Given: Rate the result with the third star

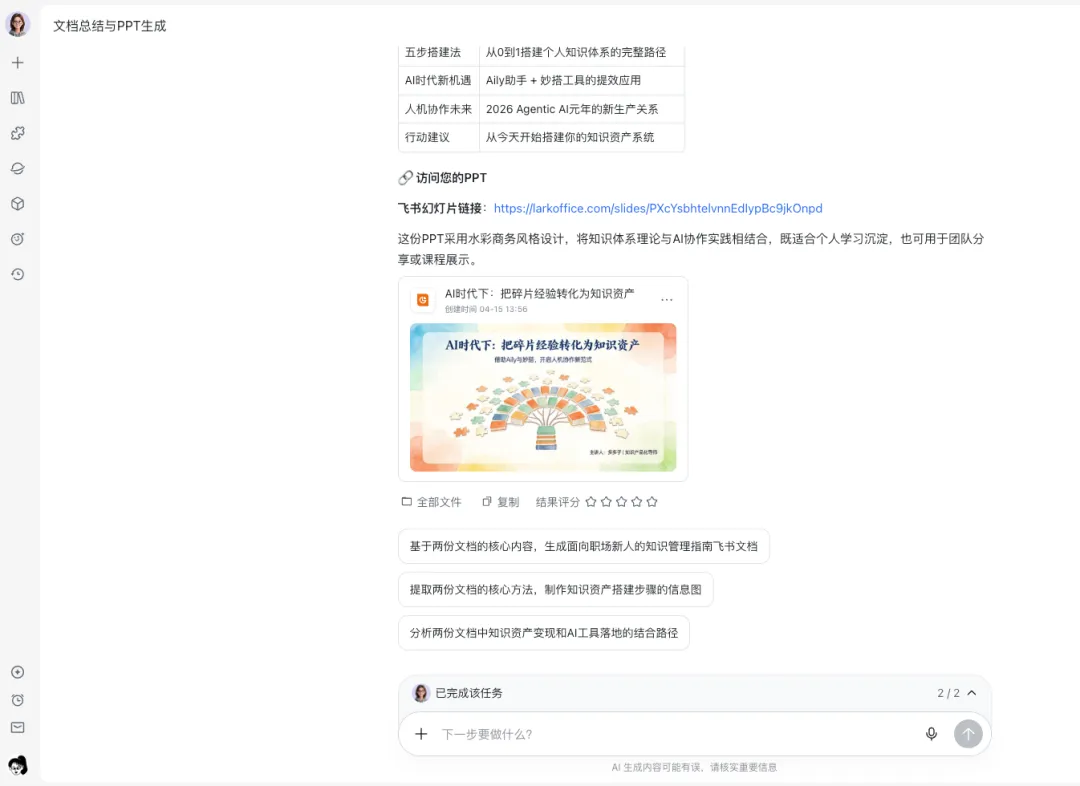Looking at the screenshot, I should pyautogui.click(x=621, y=501).
